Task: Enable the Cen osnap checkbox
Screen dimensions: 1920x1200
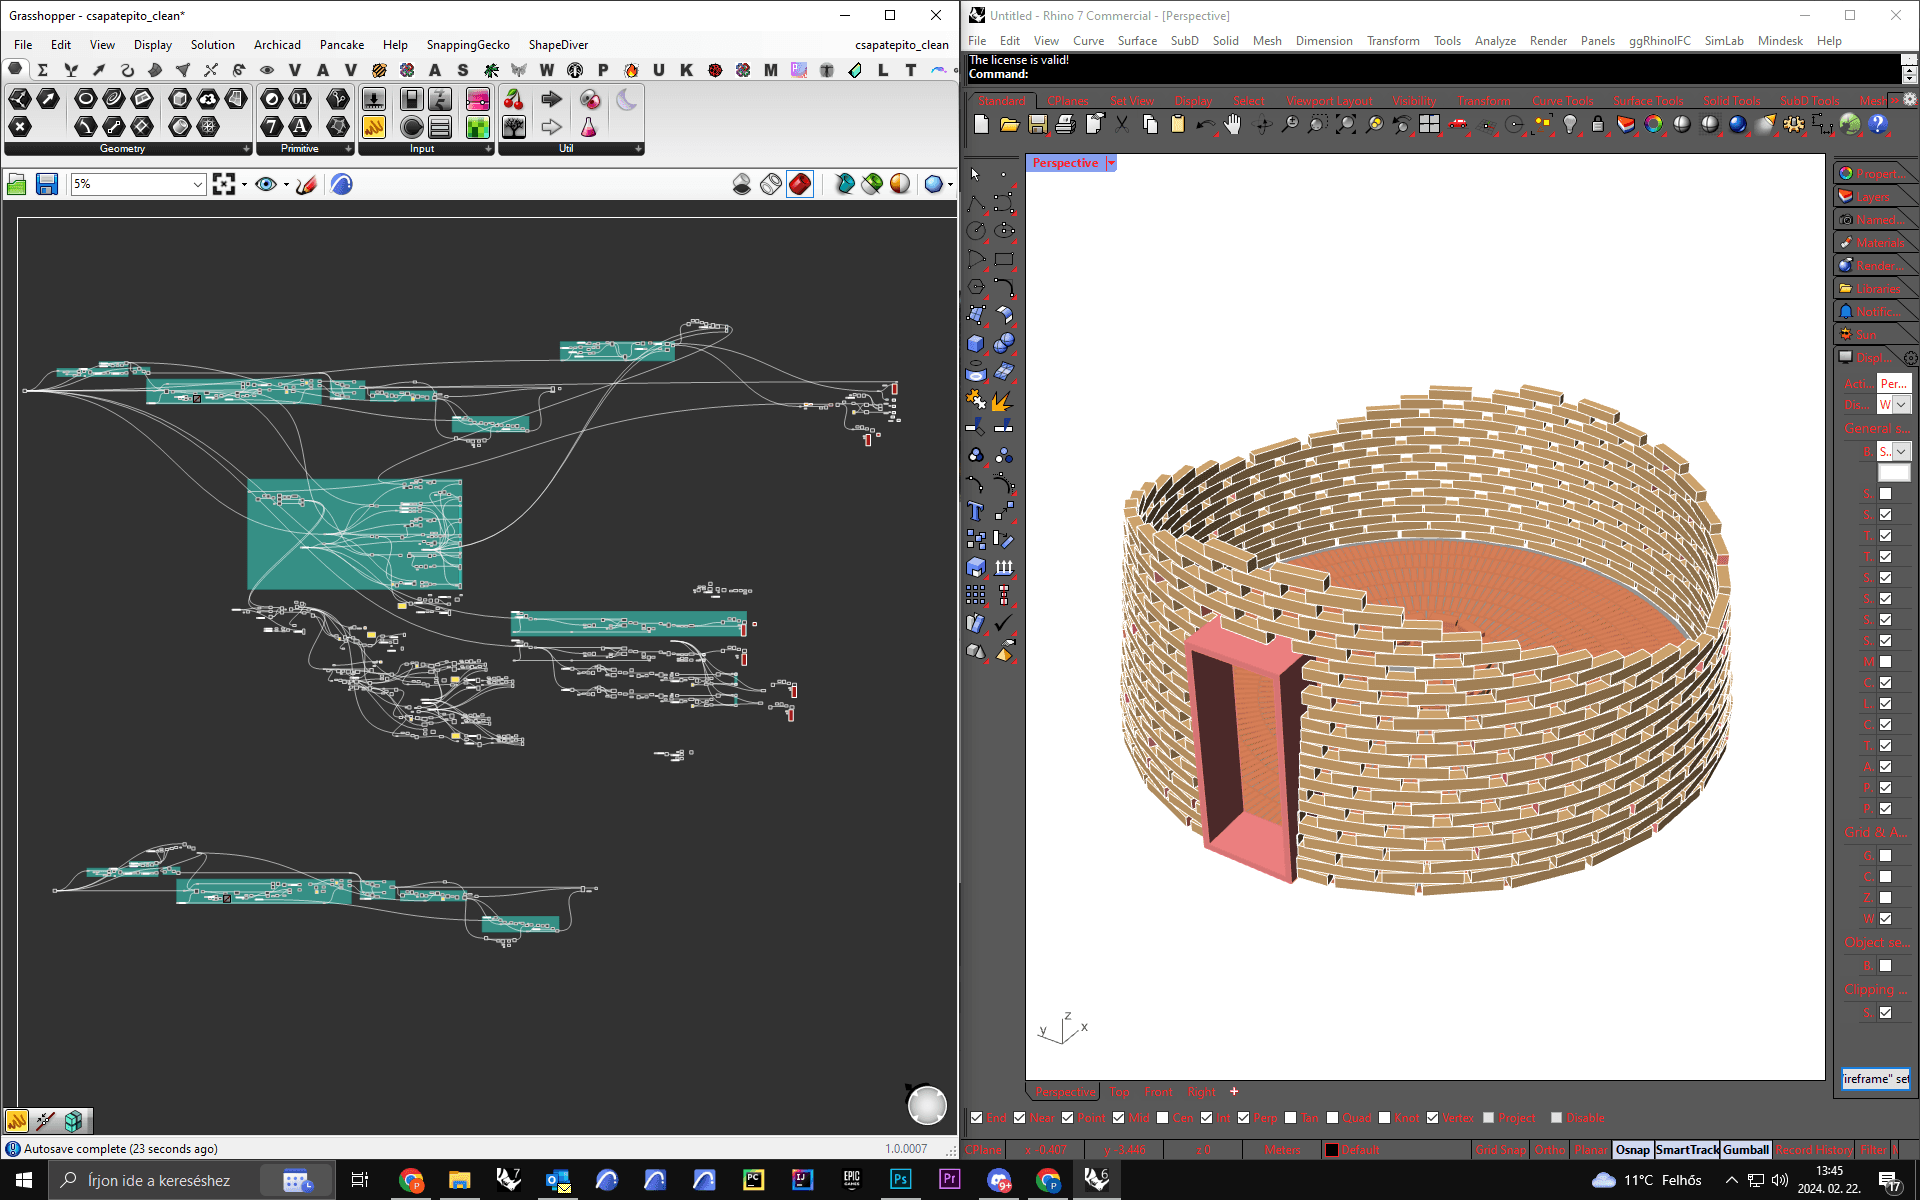Action: (1163, 1118)
